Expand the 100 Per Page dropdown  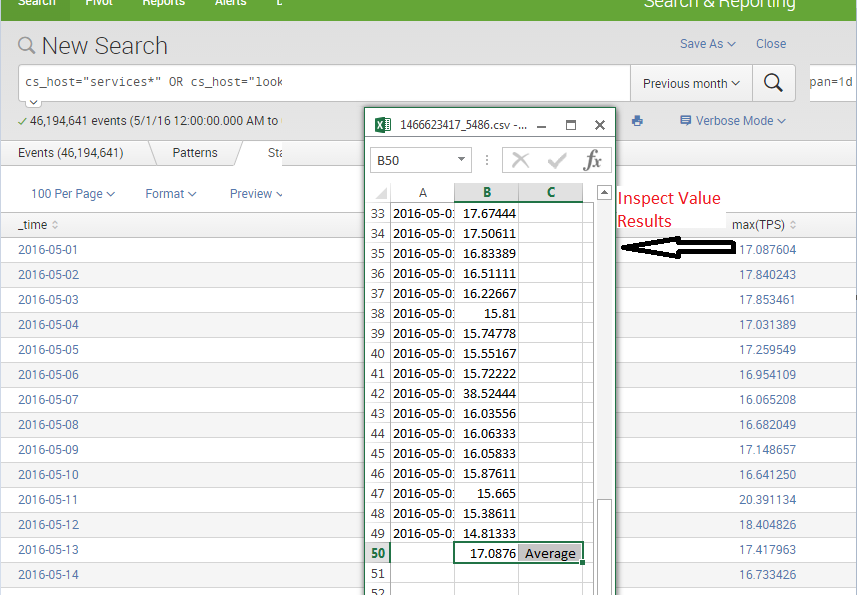click(x=72, y=194)
